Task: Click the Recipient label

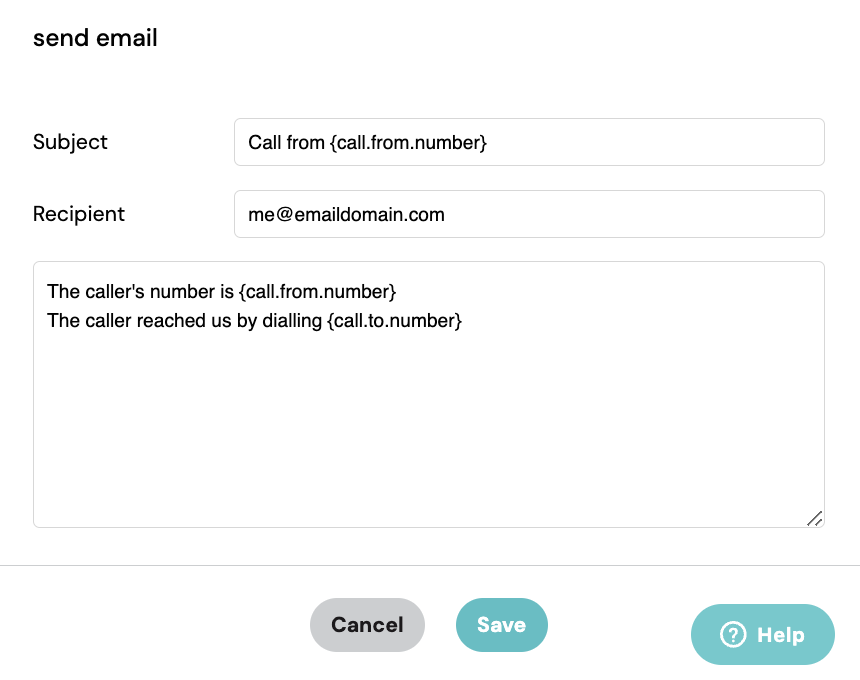Action: (x=79, y=214)
